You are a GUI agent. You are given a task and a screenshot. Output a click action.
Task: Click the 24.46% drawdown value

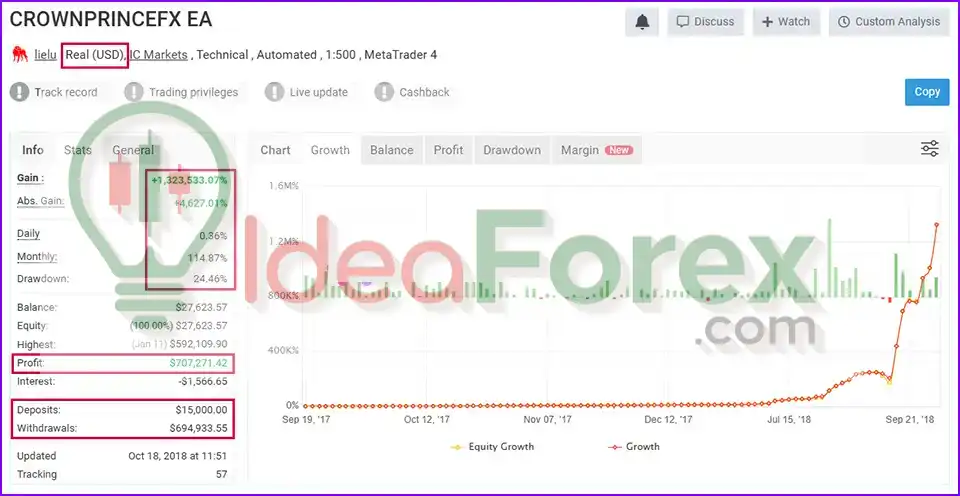[x=210, y=279]
